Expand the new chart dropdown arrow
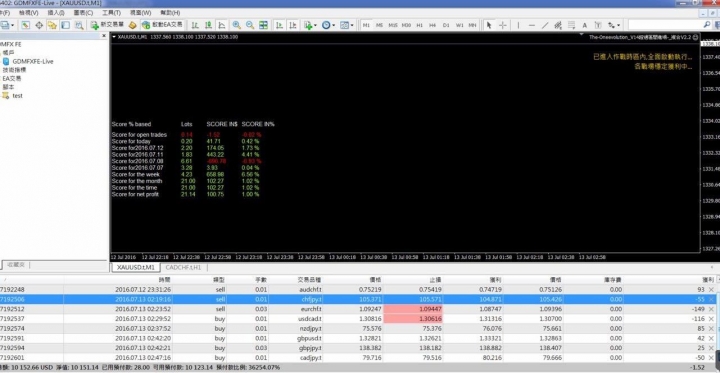 pyautogui.click(x=12, y=25)
